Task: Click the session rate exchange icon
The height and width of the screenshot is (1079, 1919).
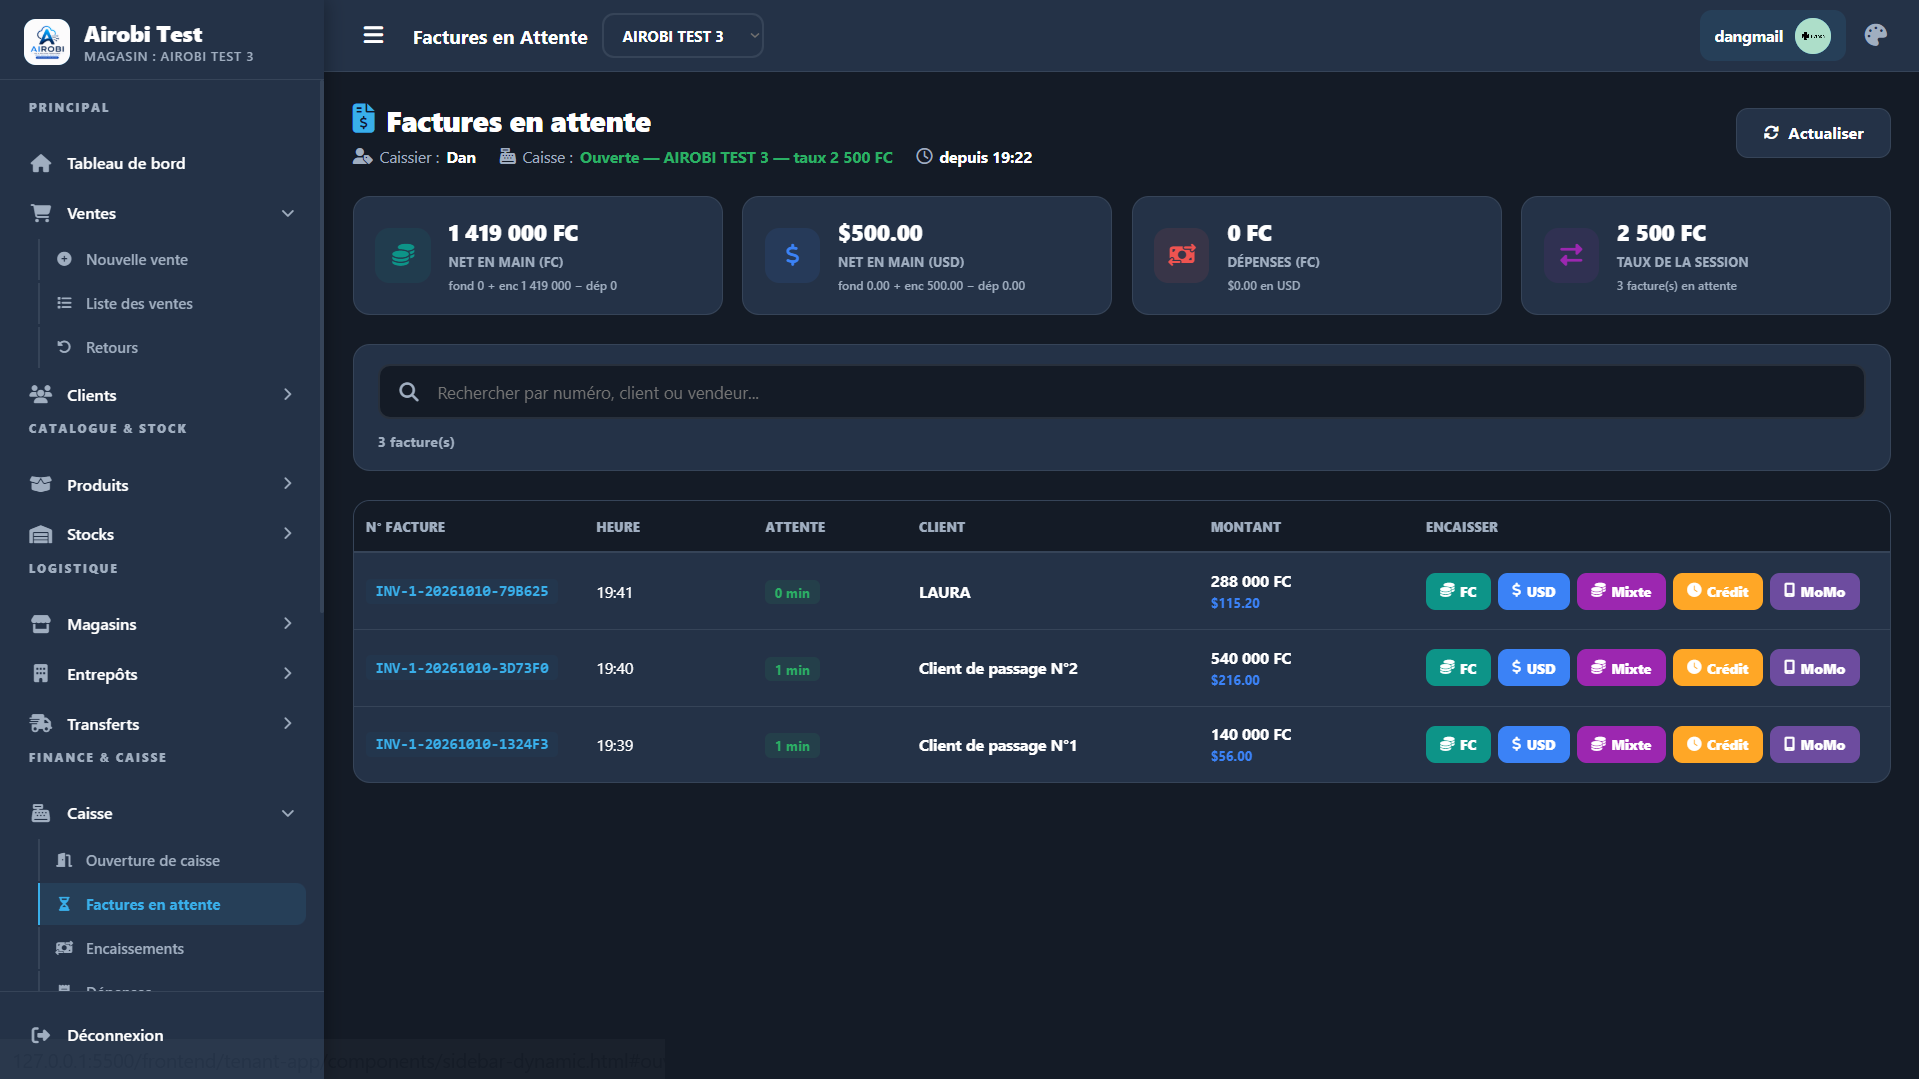Action: [x=1571, y=255]
